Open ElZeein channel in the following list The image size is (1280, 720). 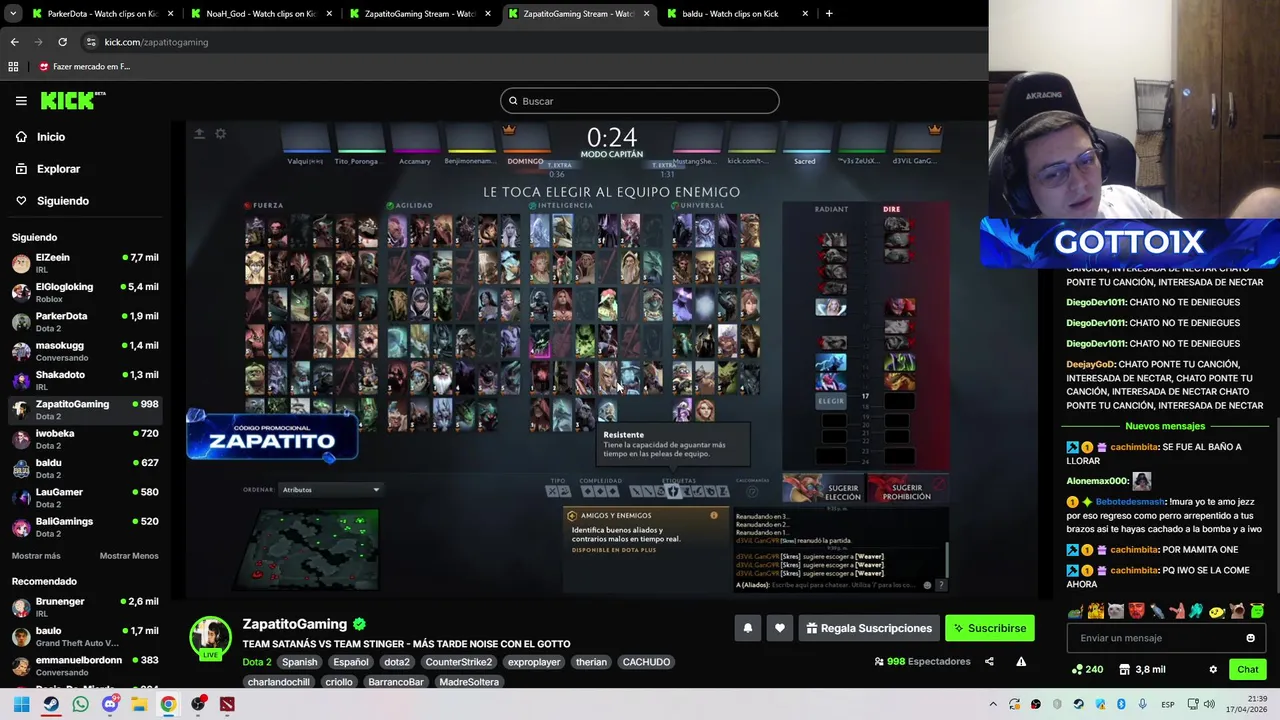(x=85, y=263)
